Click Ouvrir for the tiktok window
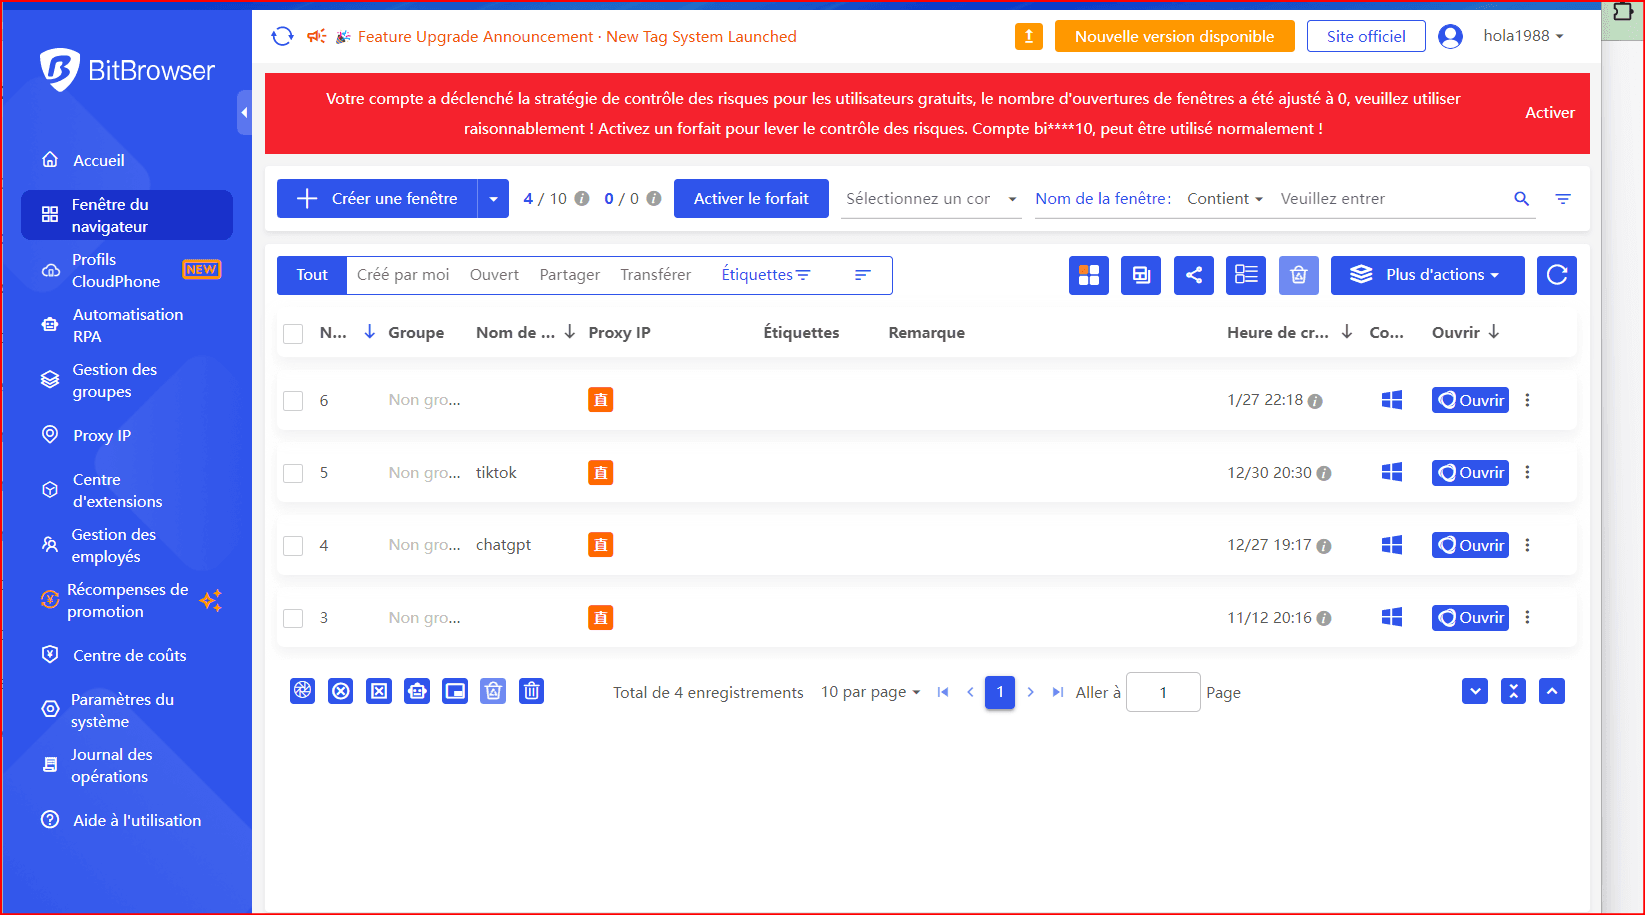The height and width of the screenshot is (915, 1645). click(x=1470, y=473)
